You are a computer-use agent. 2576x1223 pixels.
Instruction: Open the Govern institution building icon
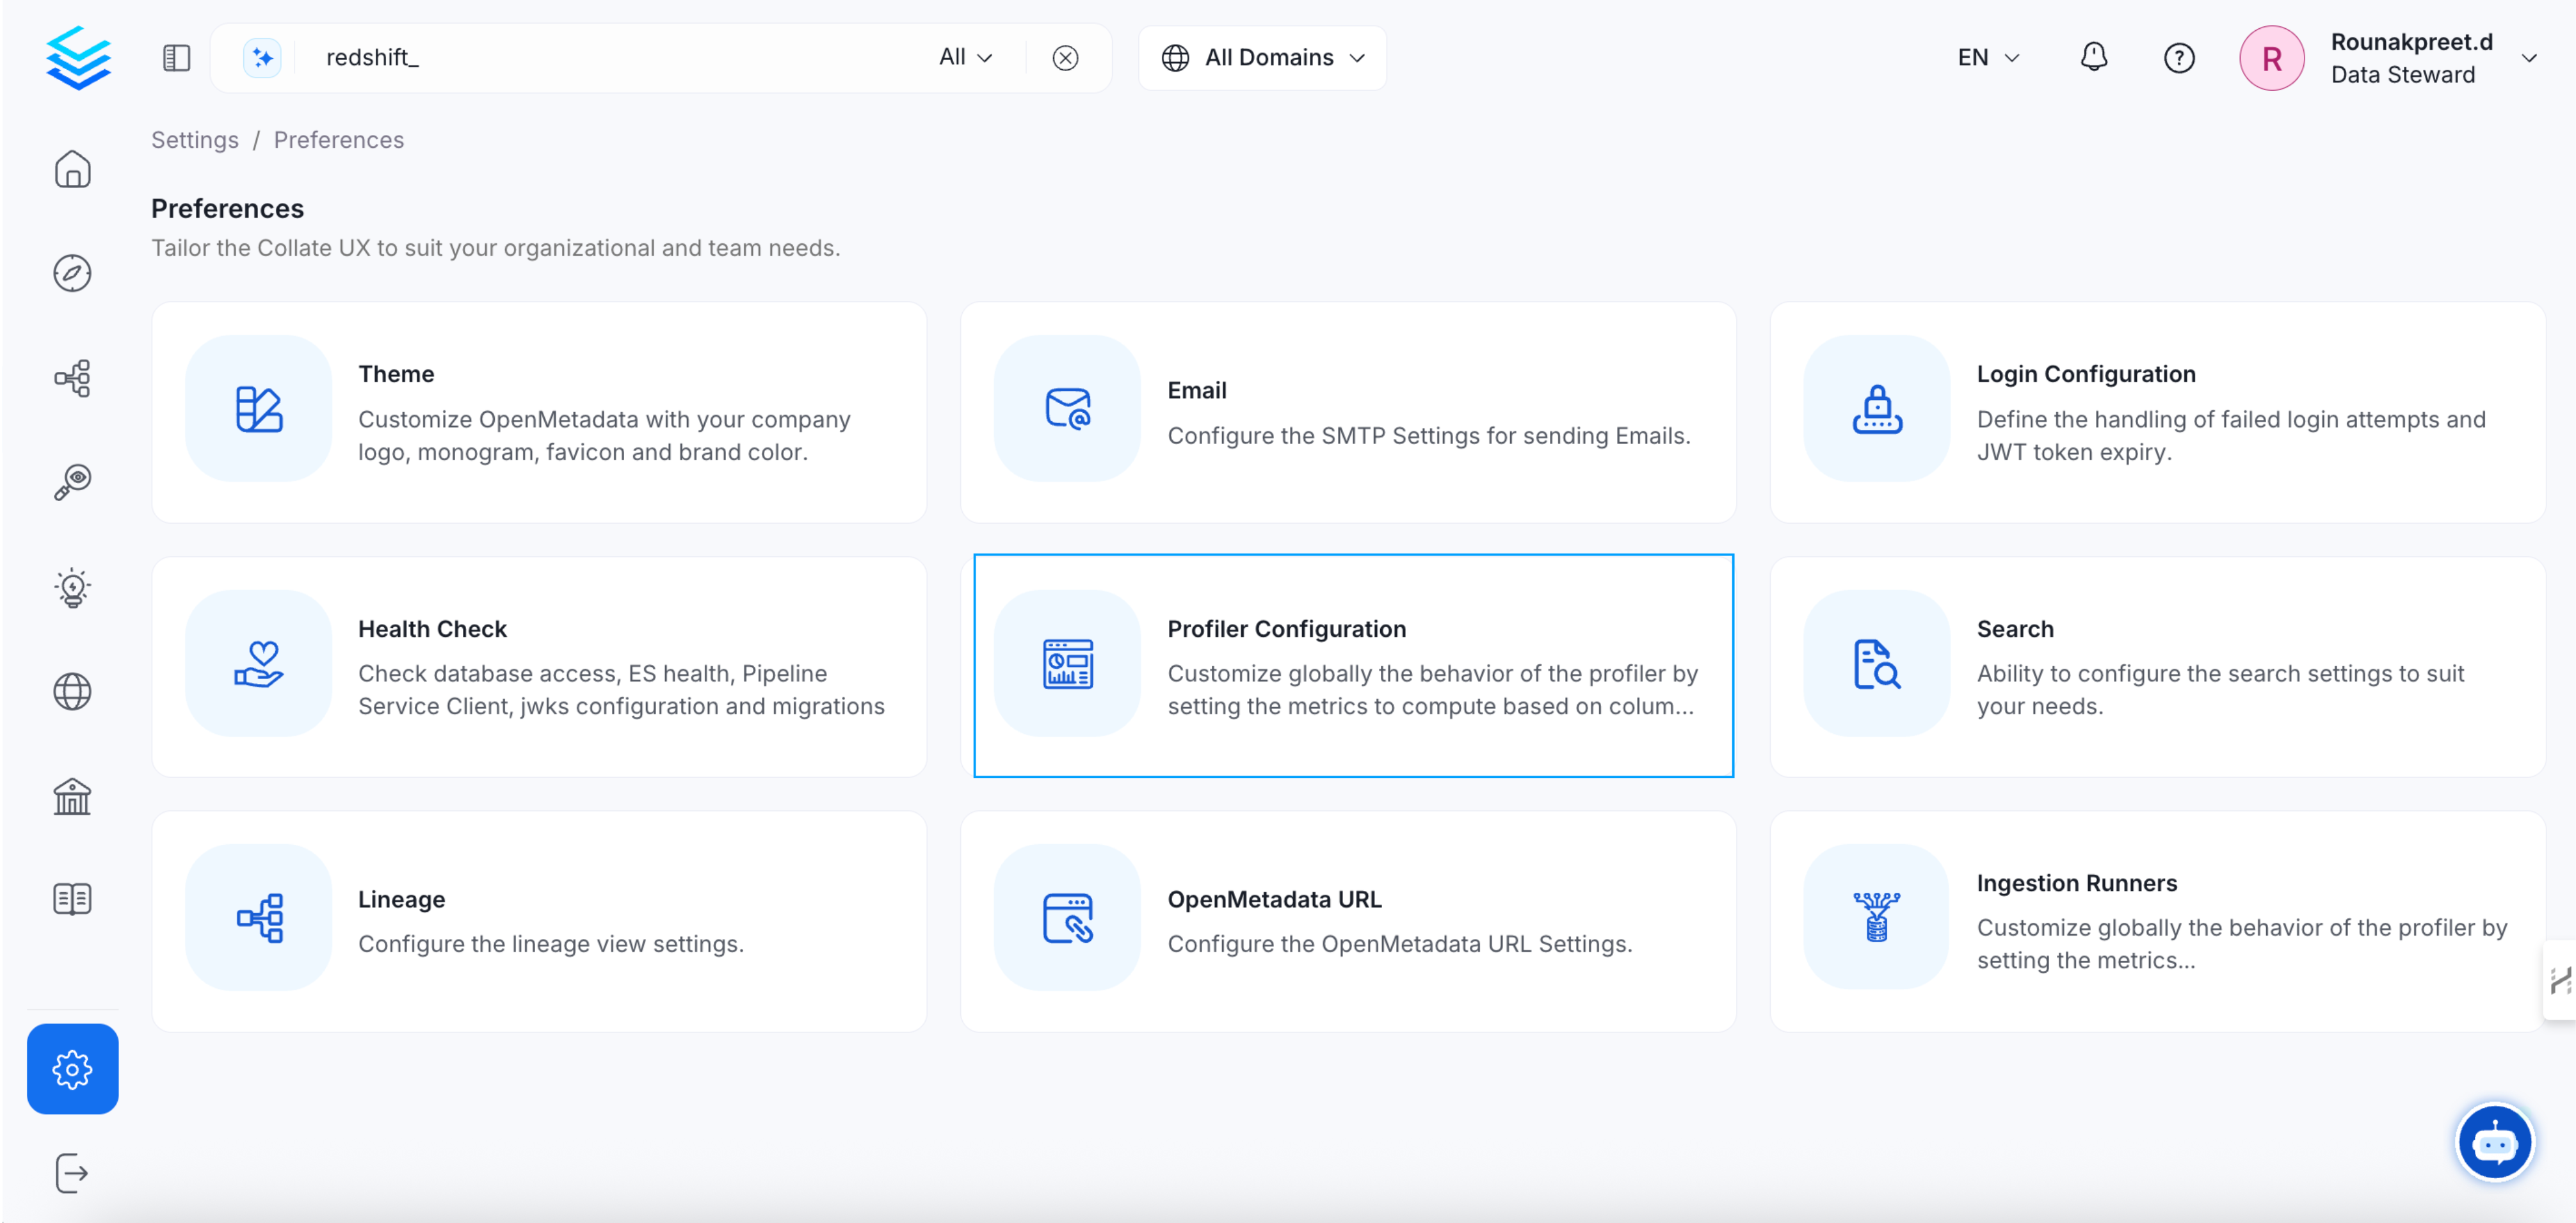click(x=72, y=797)
